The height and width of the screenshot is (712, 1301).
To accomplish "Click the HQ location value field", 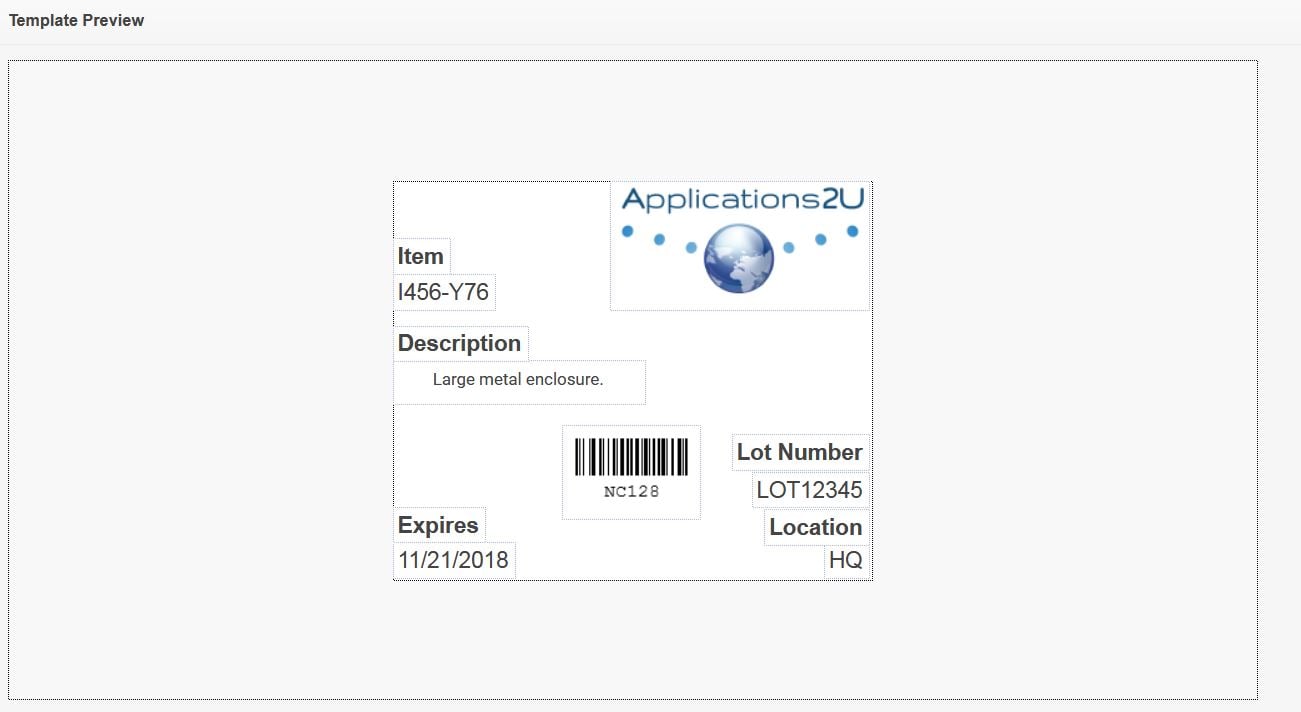I will click(845, 560).
